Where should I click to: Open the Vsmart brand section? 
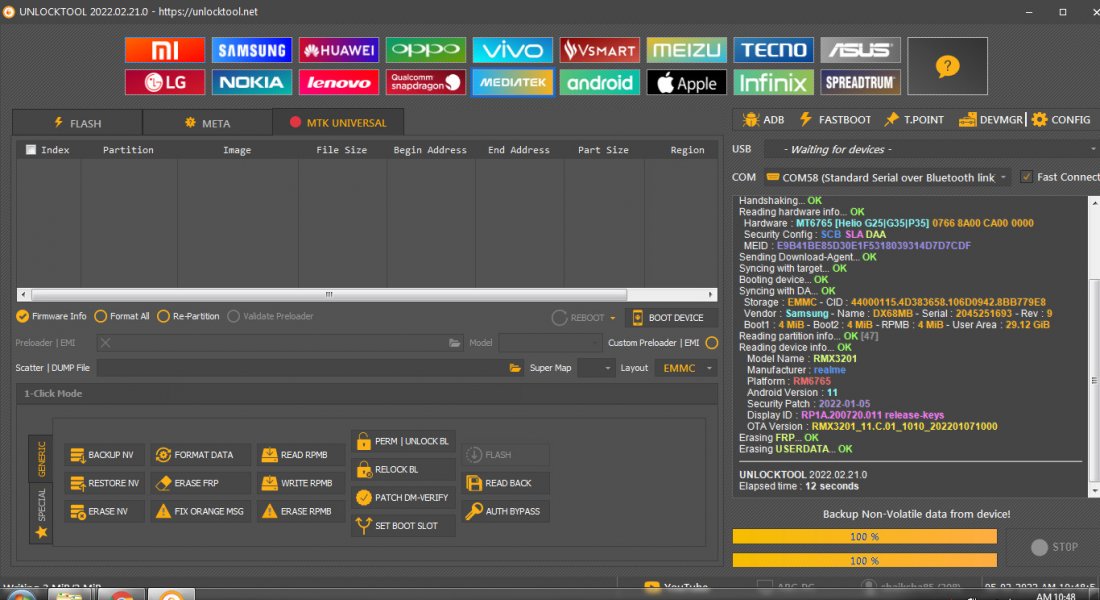click(x=600, y=50)
